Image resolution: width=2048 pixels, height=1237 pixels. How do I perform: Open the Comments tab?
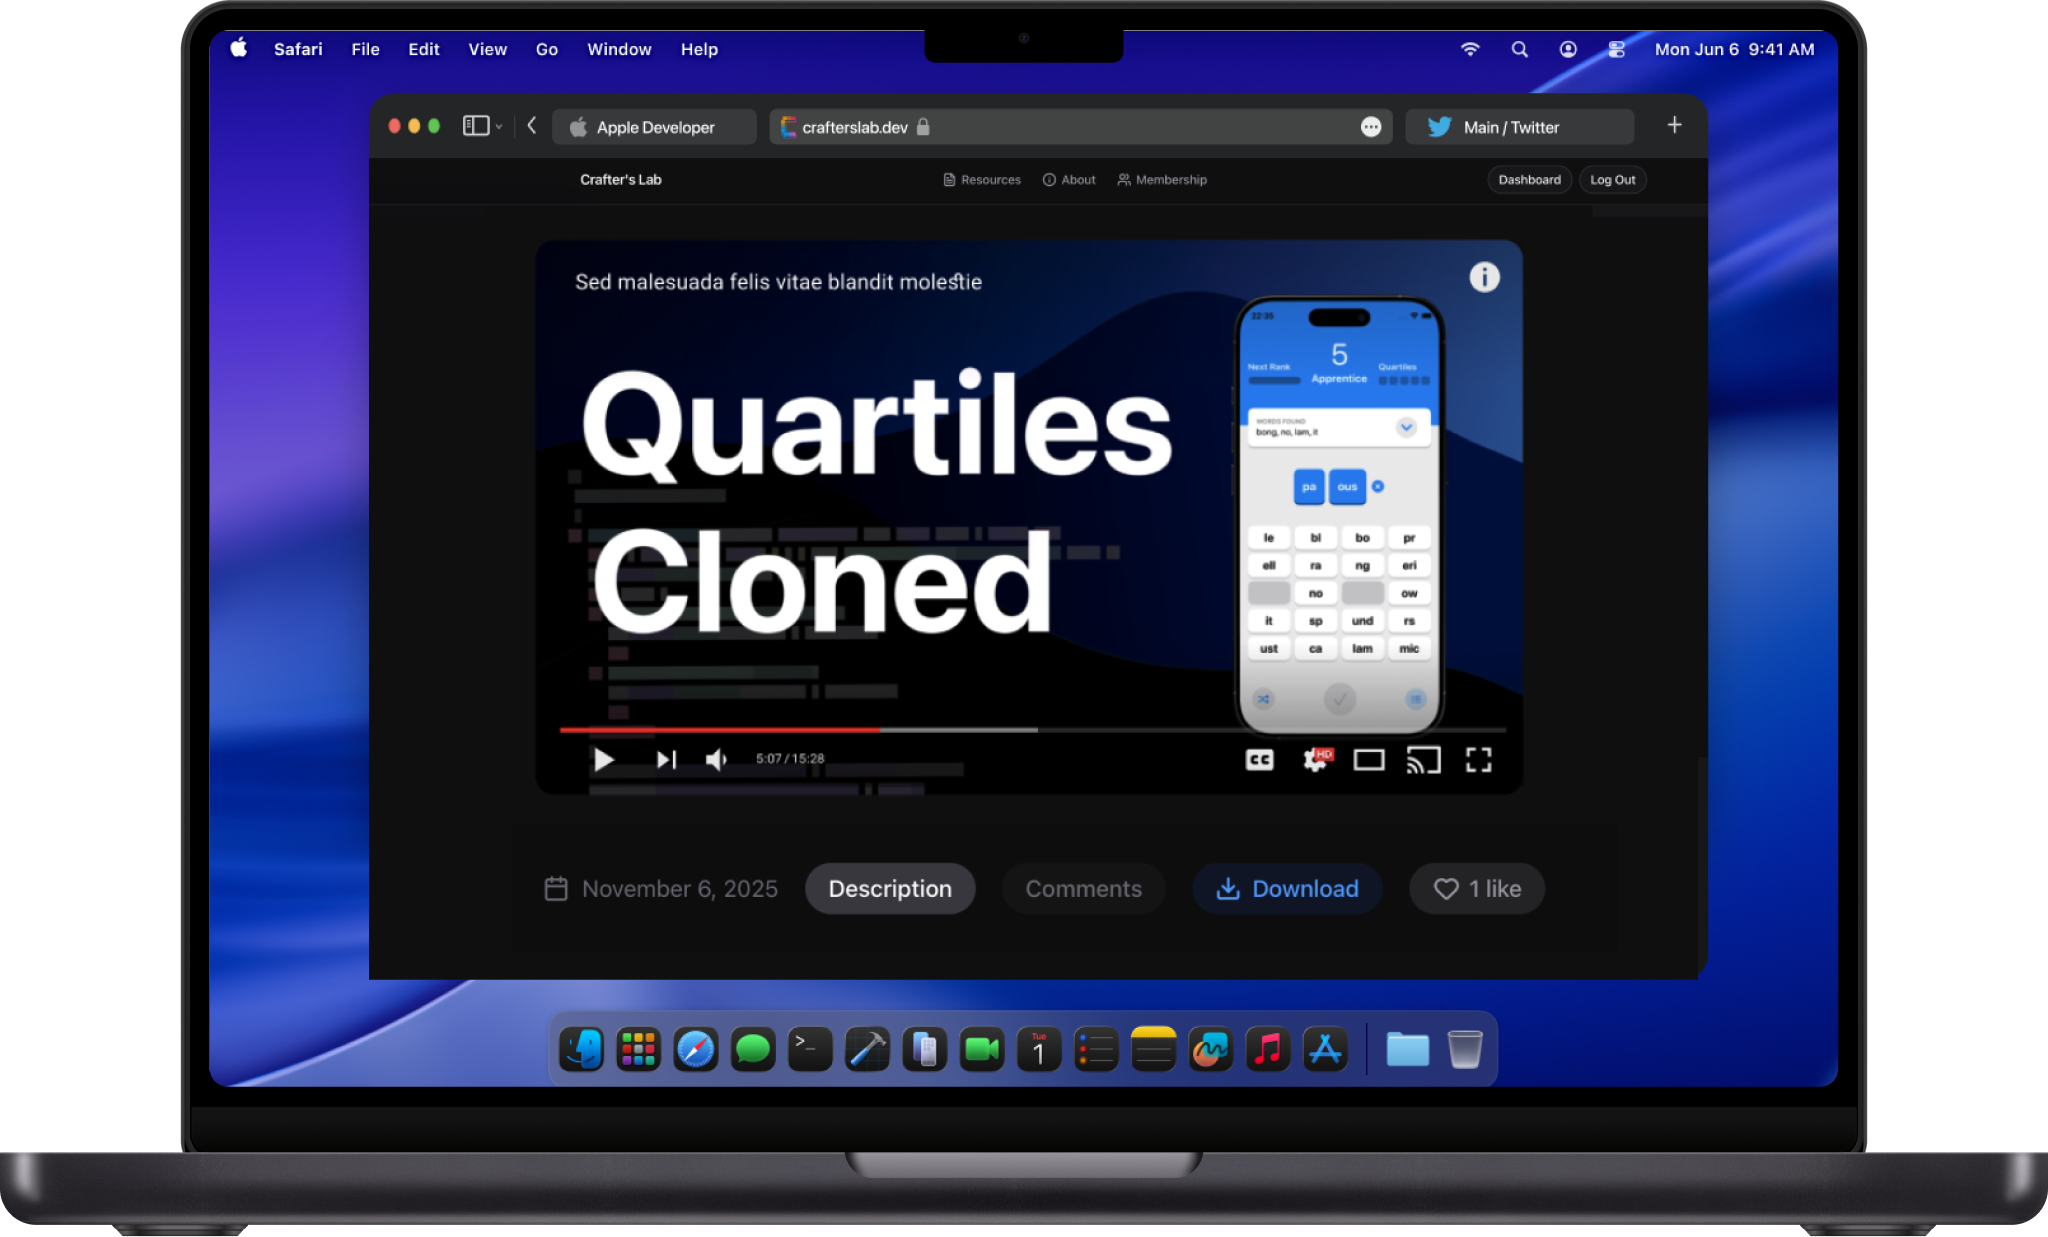pyautogui.click(x=1083, y=889)
